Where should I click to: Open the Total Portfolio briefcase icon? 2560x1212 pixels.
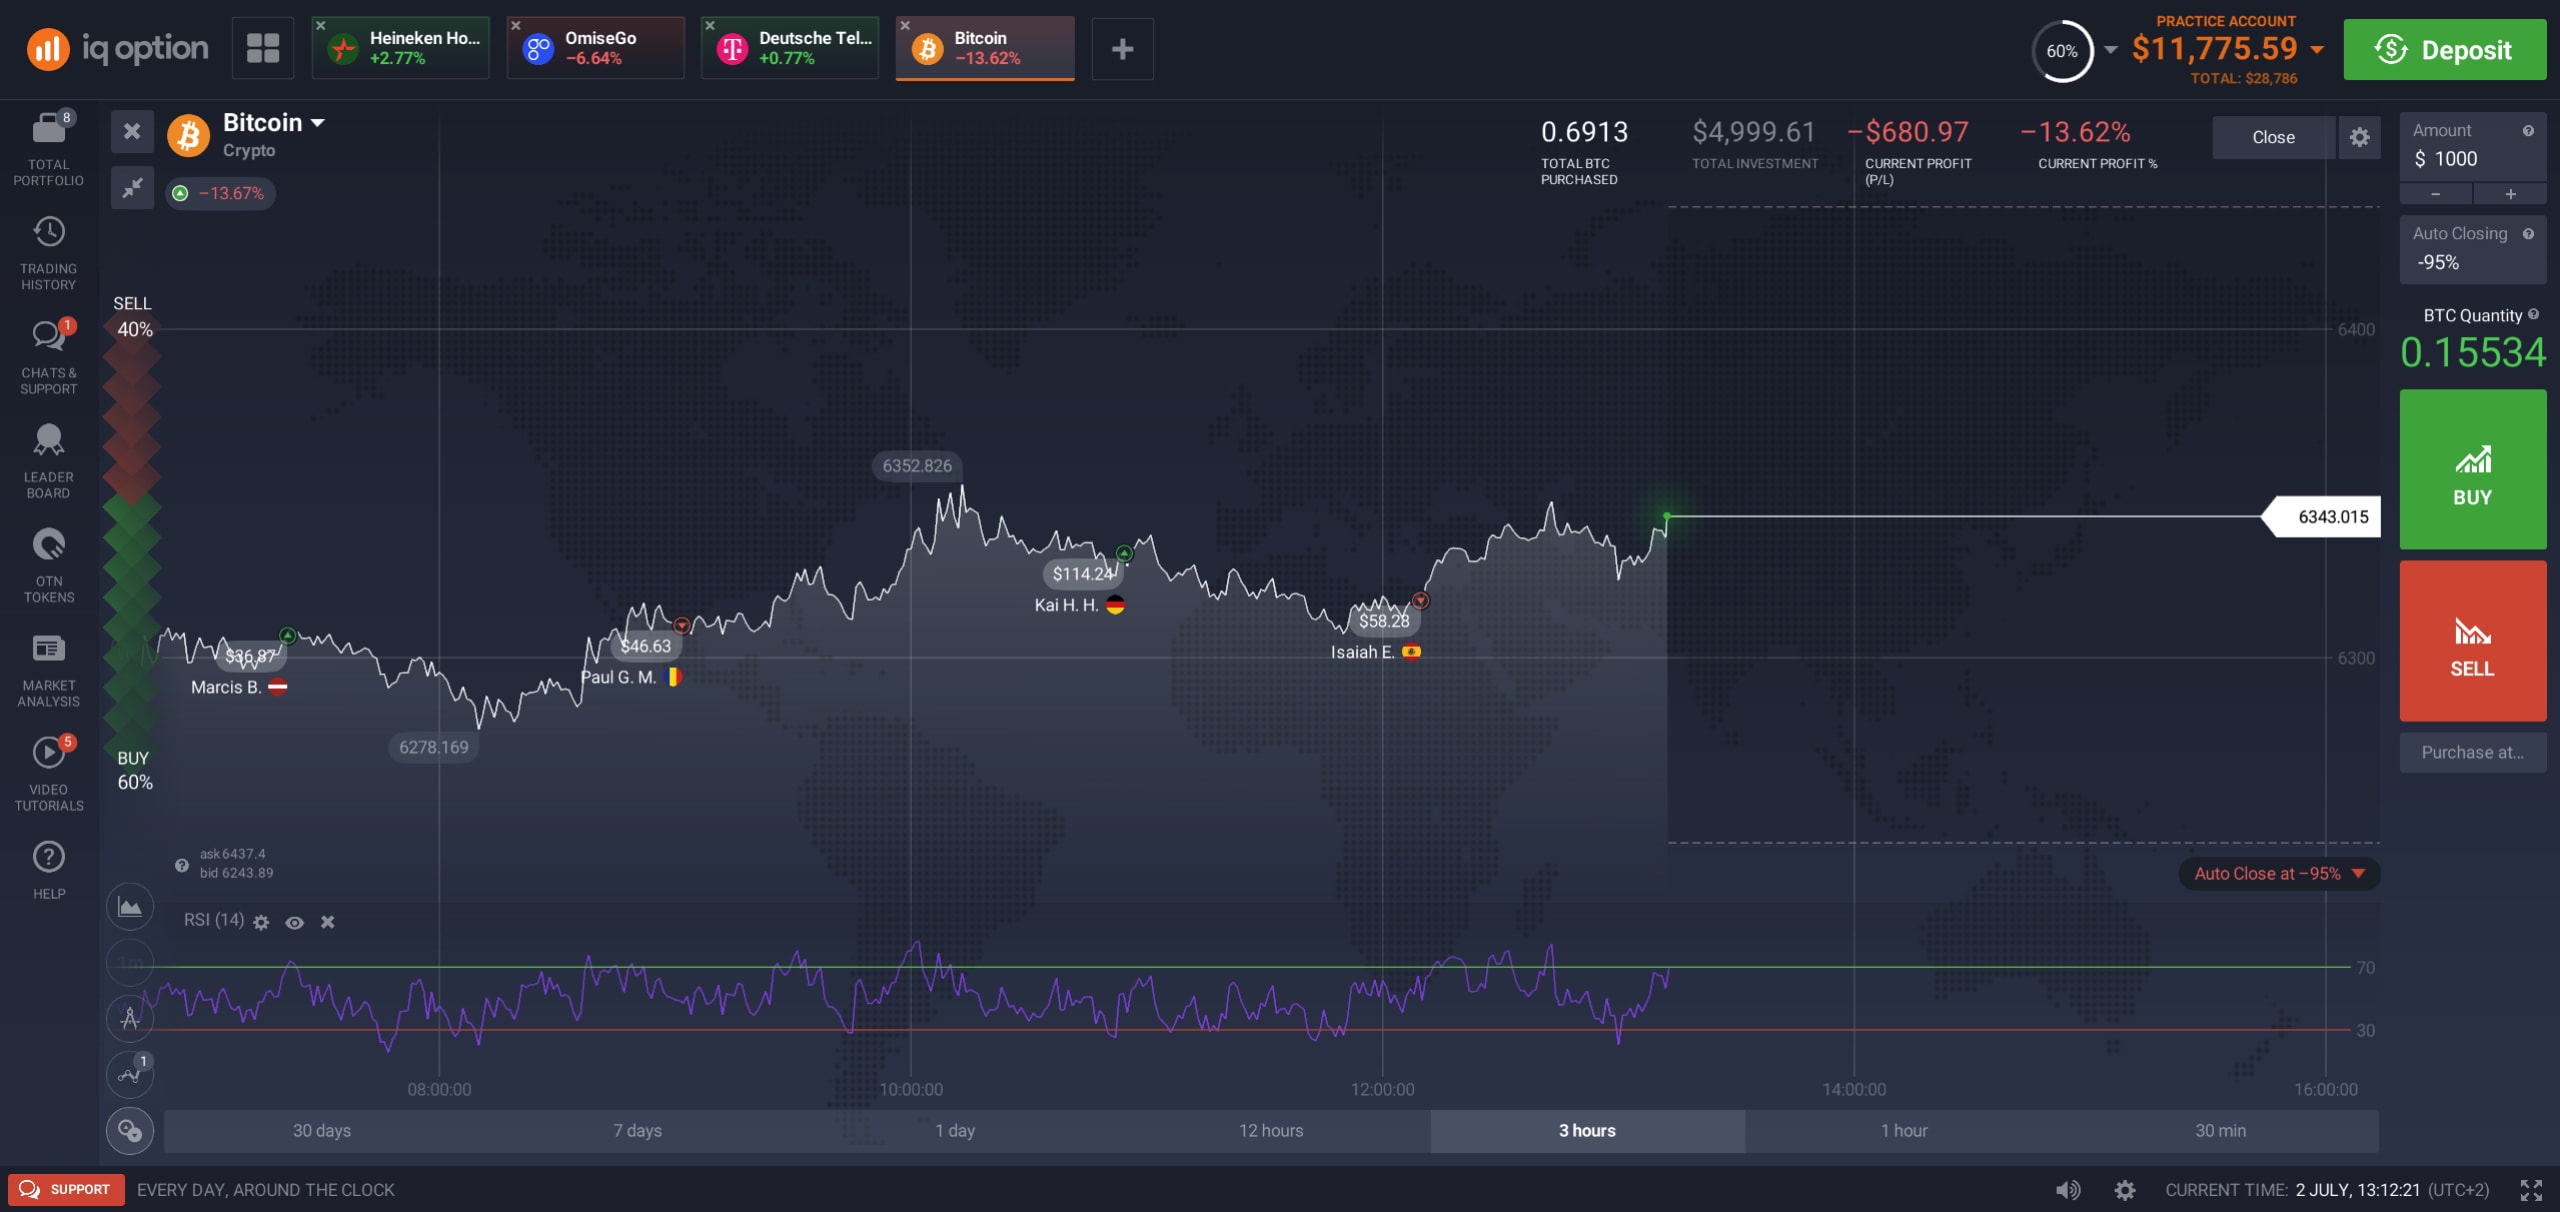coord(48,130)
